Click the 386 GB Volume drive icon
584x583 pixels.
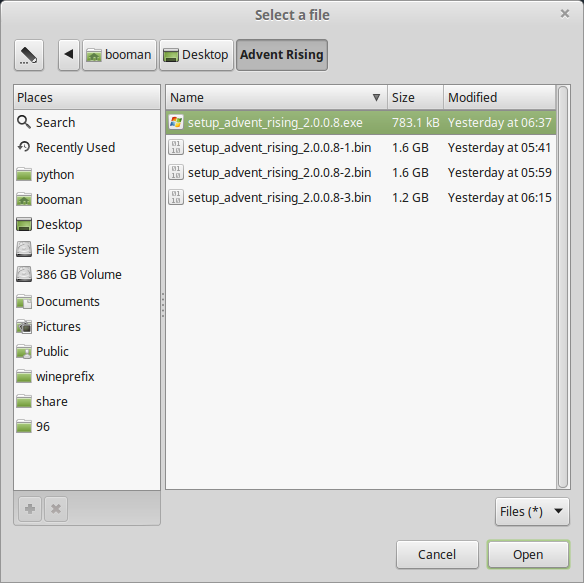point(24,274)
